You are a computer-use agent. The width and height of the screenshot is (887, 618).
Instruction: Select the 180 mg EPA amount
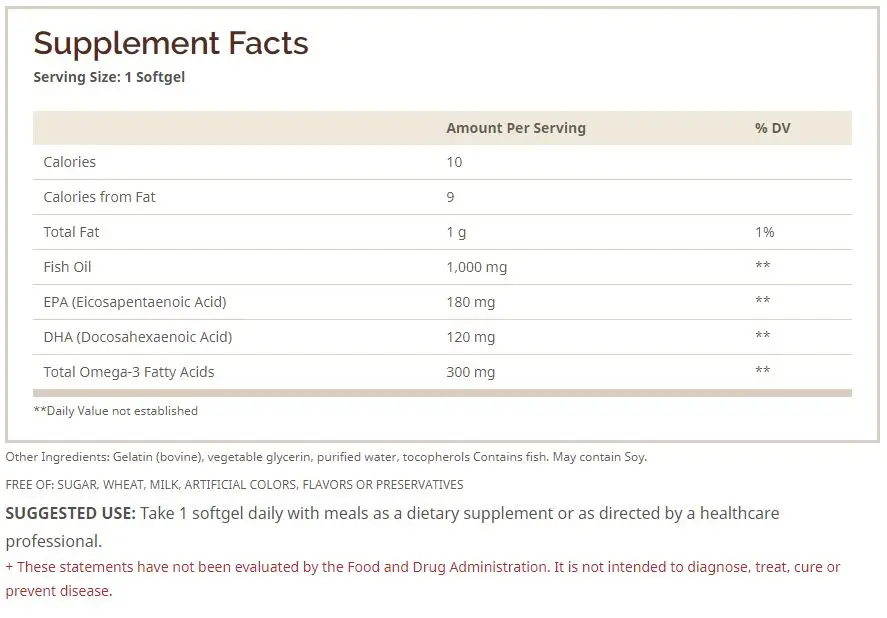(471, 302)
